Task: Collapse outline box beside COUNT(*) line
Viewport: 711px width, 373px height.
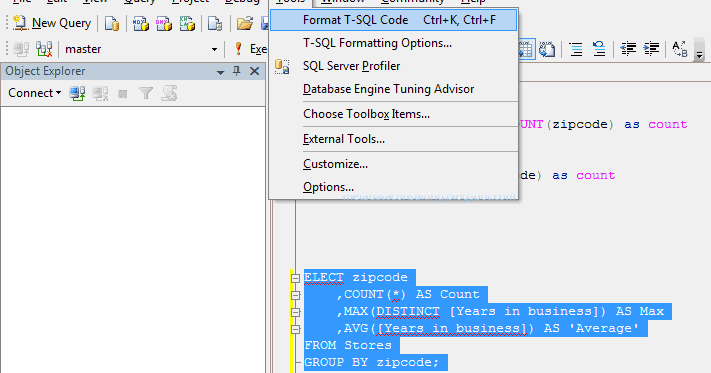Action: pos(295,295)
